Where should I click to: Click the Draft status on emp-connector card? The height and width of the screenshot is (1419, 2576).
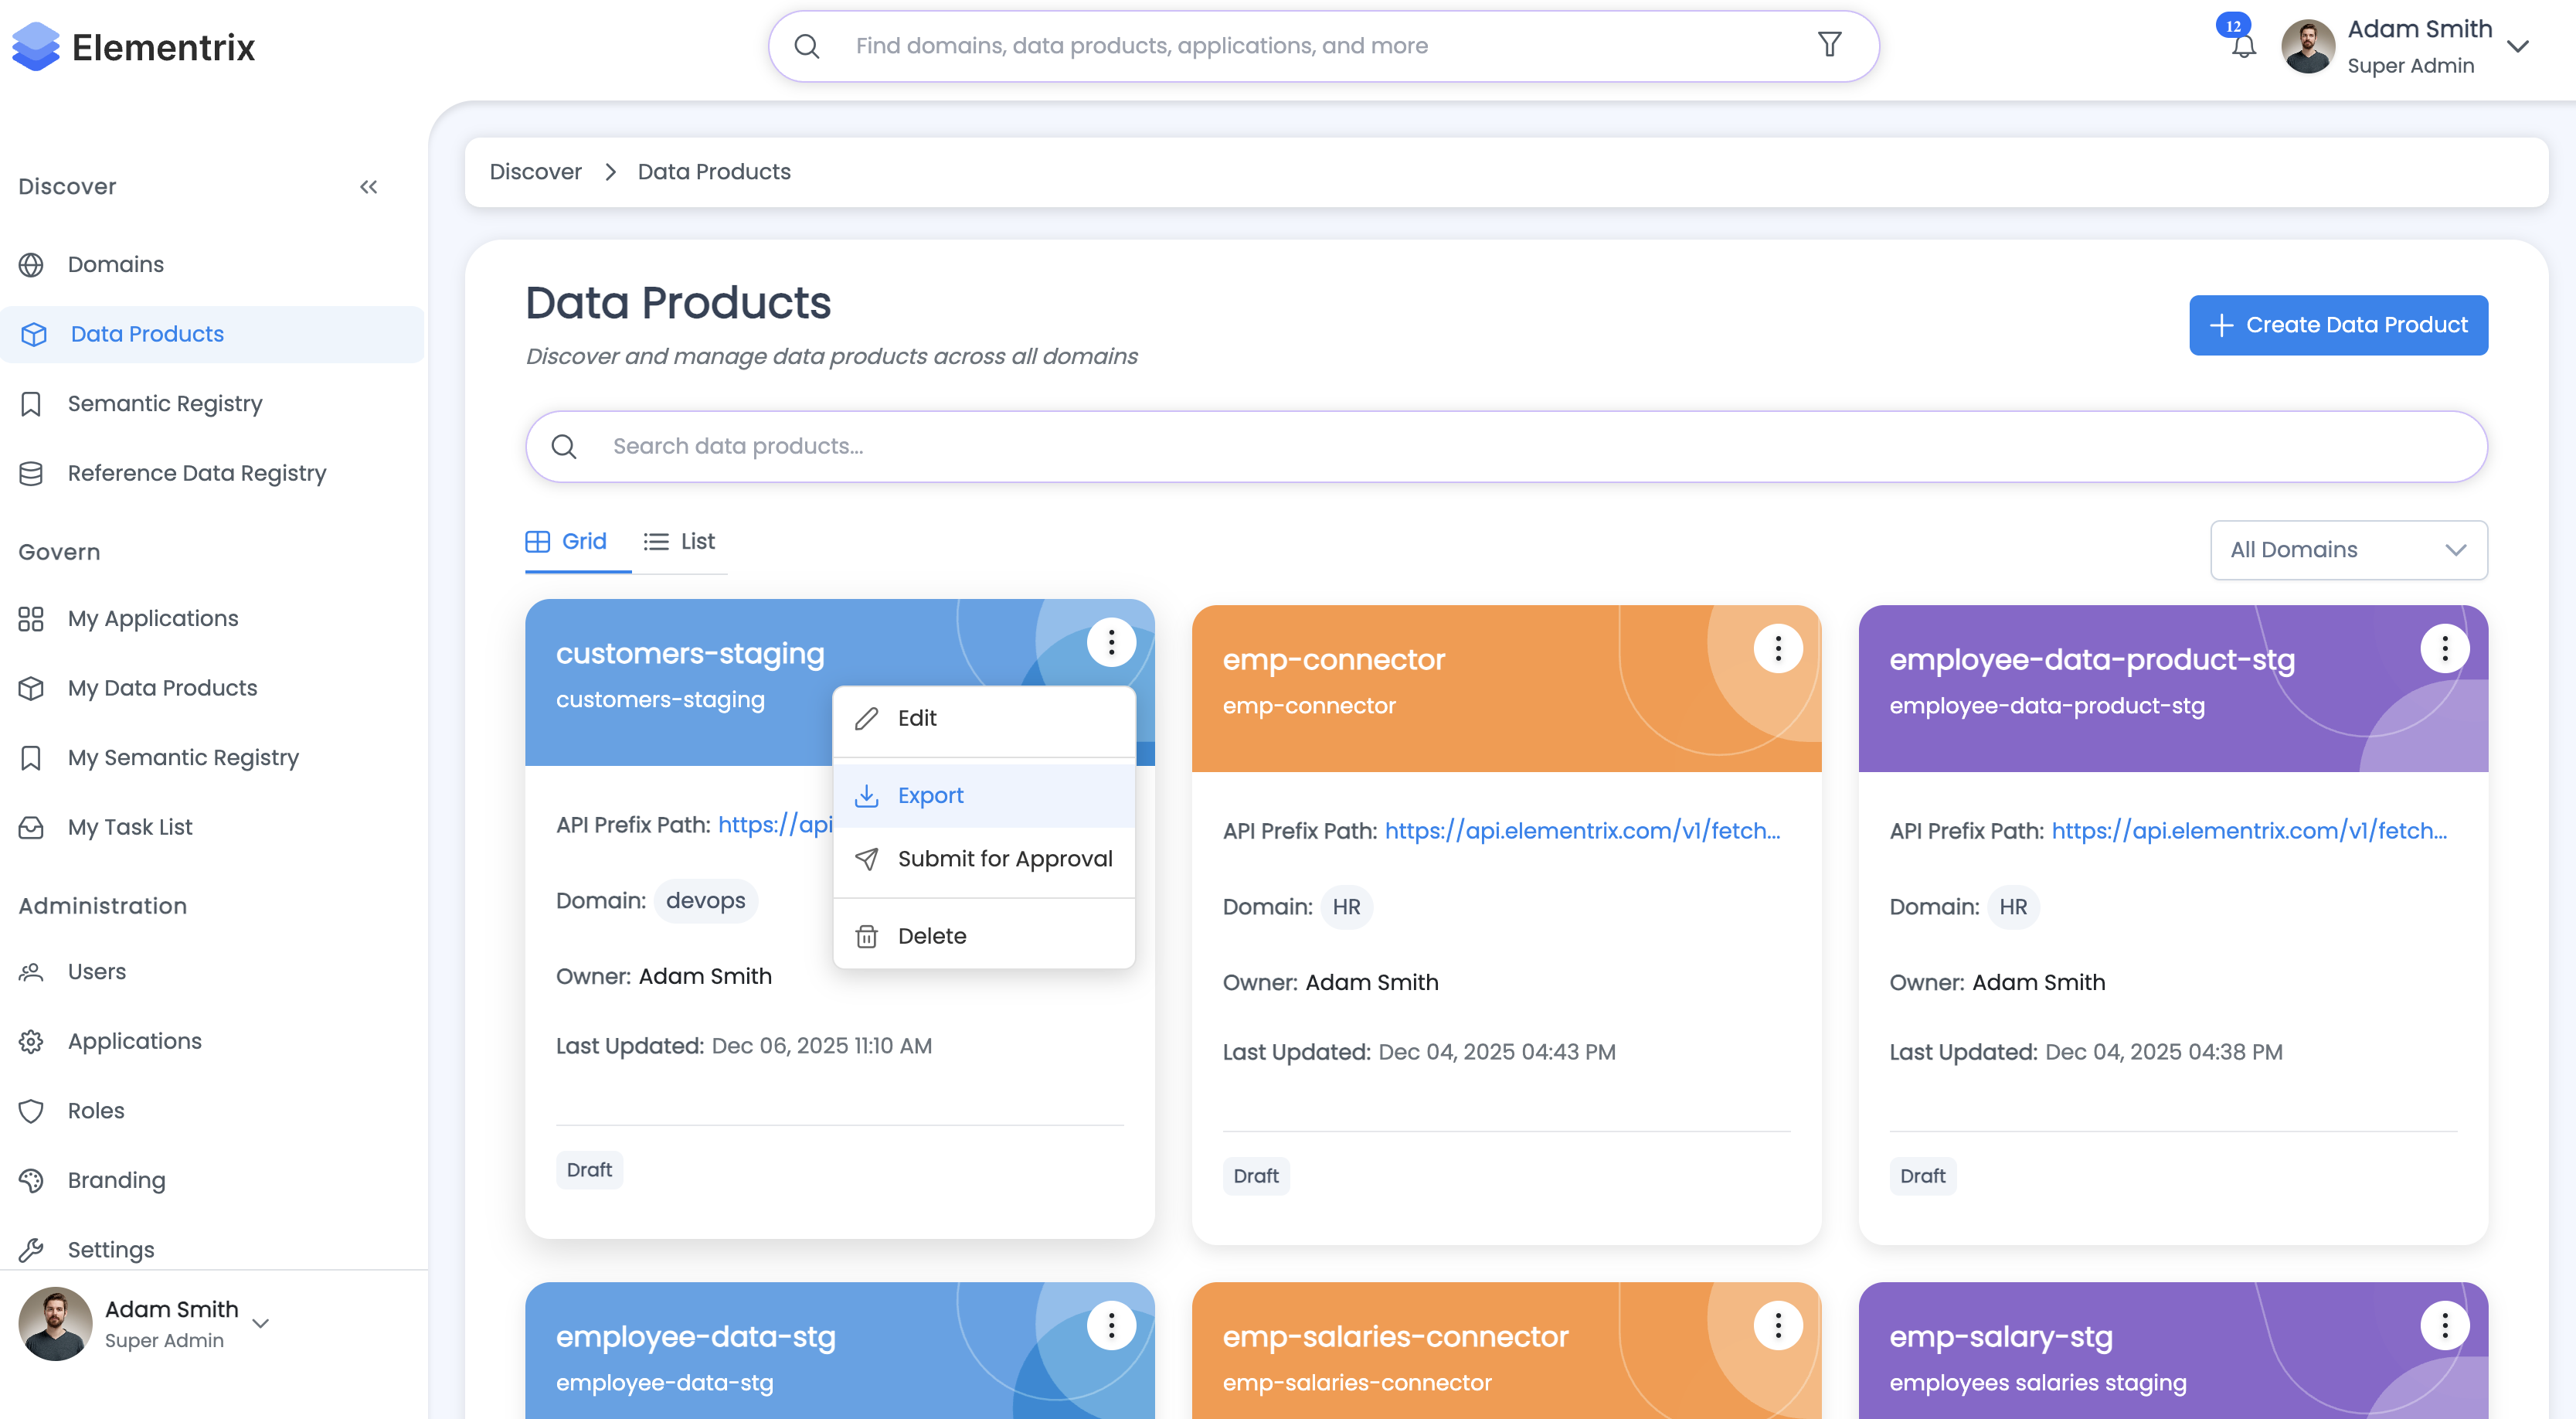(1256, 1176)
